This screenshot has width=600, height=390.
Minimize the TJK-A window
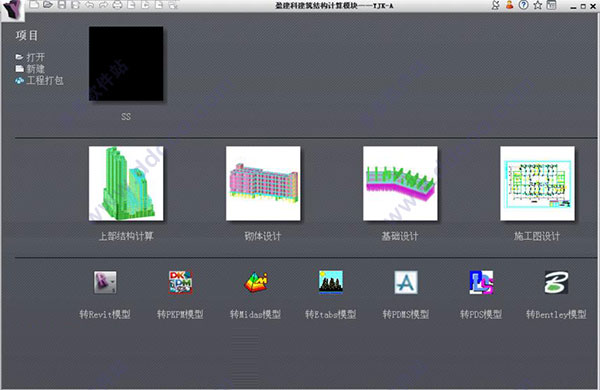click(x=573, y=7)
